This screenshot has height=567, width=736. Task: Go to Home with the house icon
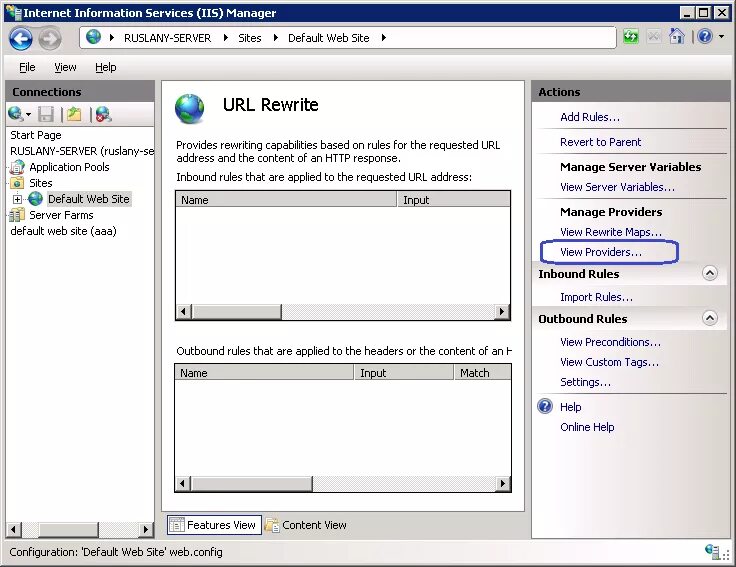[677, 36]
